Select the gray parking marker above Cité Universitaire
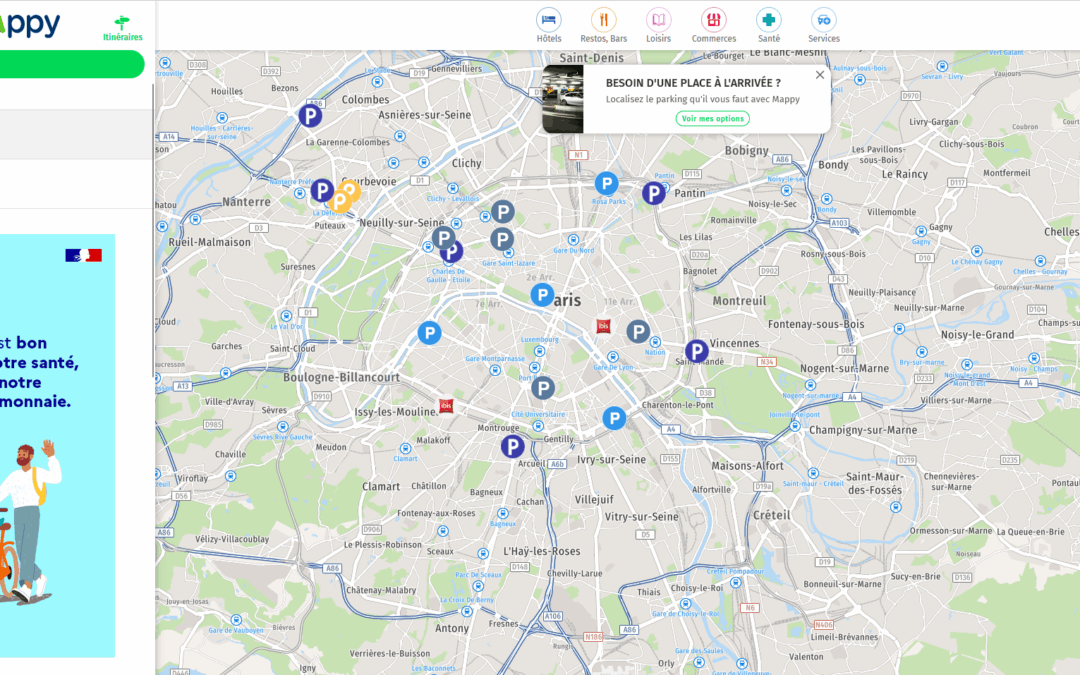Image resolution: width=1080 pixels, height=675 pixels. [x=543, y=388]
